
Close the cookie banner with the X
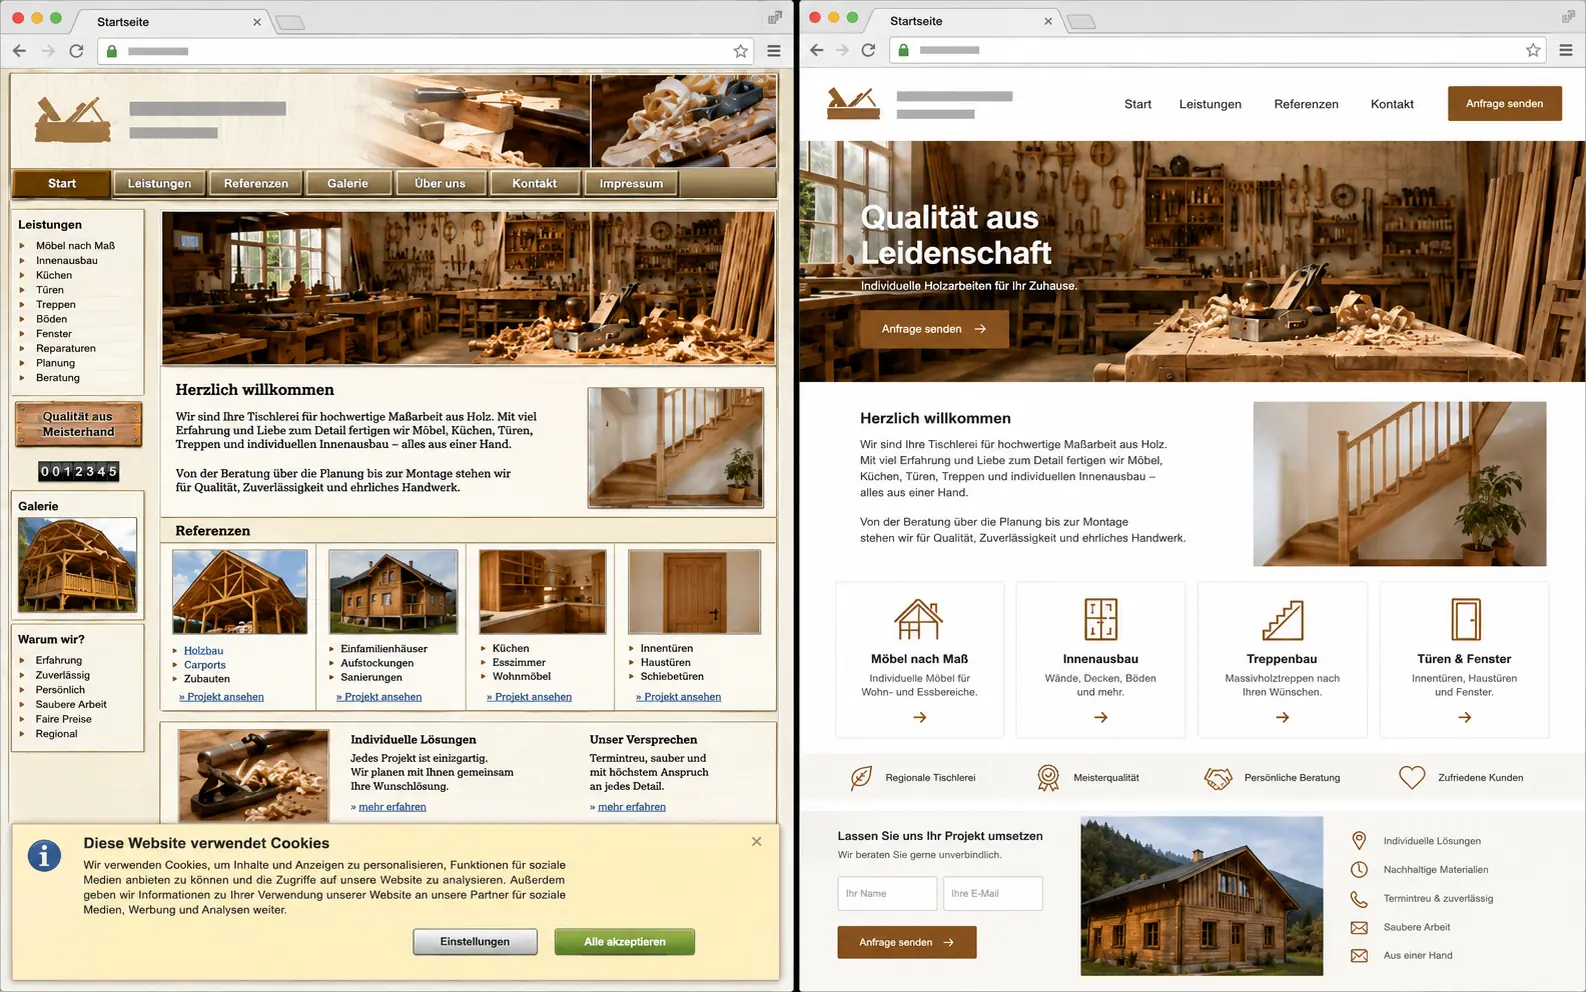pyautogui.click(x=756, y=841)
